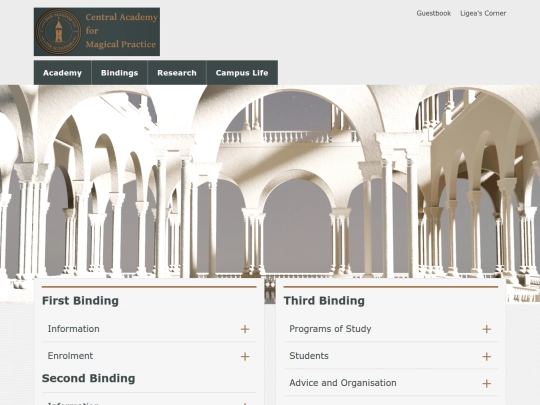Expand Information under First Binding
The height and width of the screenshot is (405, 540).
pyautogui.click(x=149, y=329)
